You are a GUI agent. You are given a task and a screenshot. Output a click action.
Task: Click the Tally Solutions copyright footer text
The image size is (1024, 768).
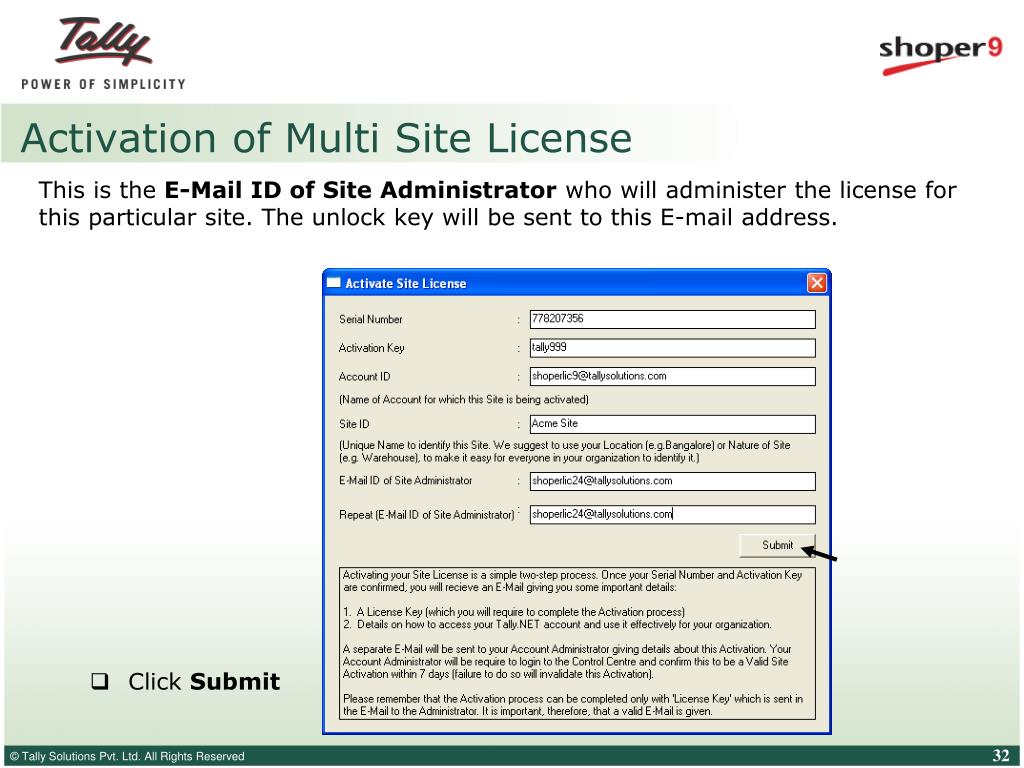tap(127, 756)
